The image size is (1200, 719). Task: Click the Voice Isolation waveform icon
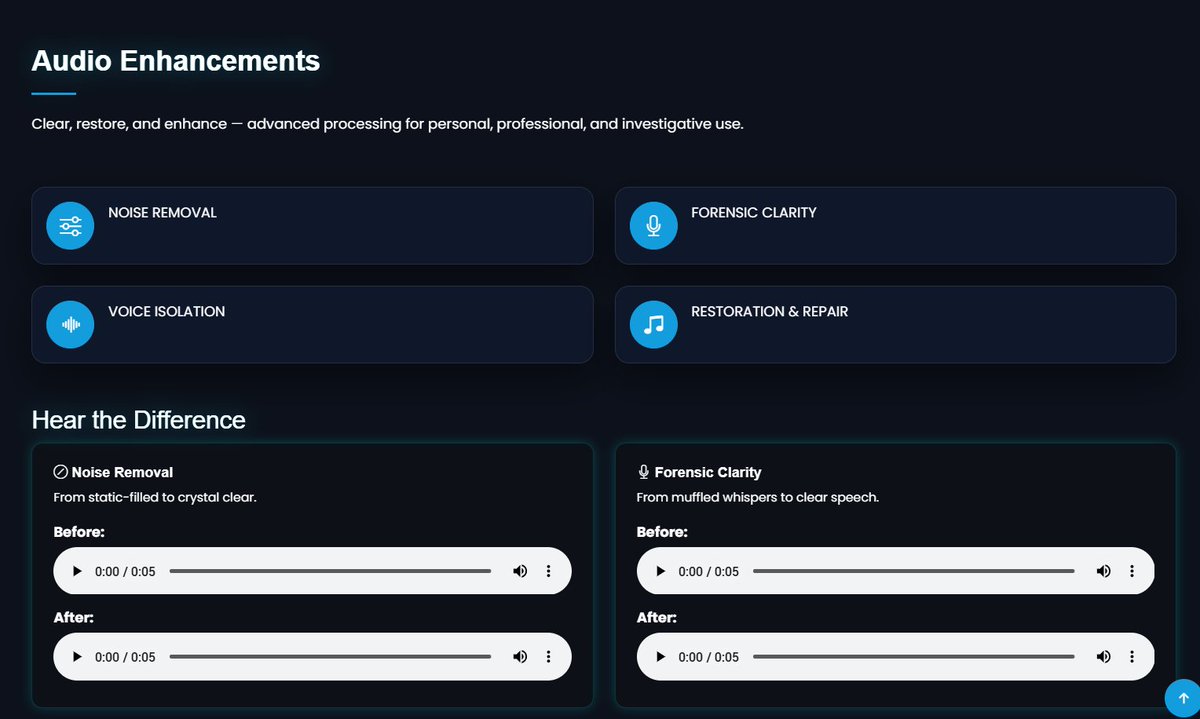(x=70, y=325)
